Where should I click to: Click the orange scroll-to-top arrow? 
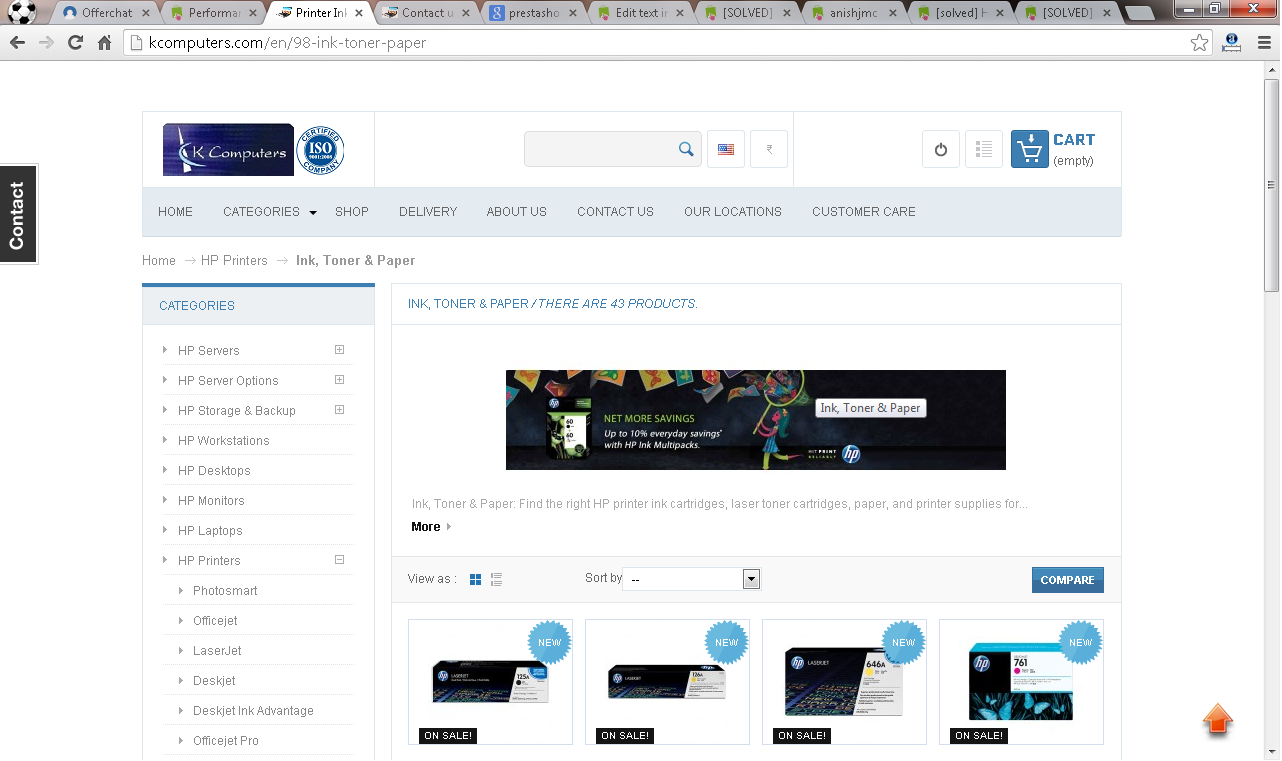(1218, 719)
